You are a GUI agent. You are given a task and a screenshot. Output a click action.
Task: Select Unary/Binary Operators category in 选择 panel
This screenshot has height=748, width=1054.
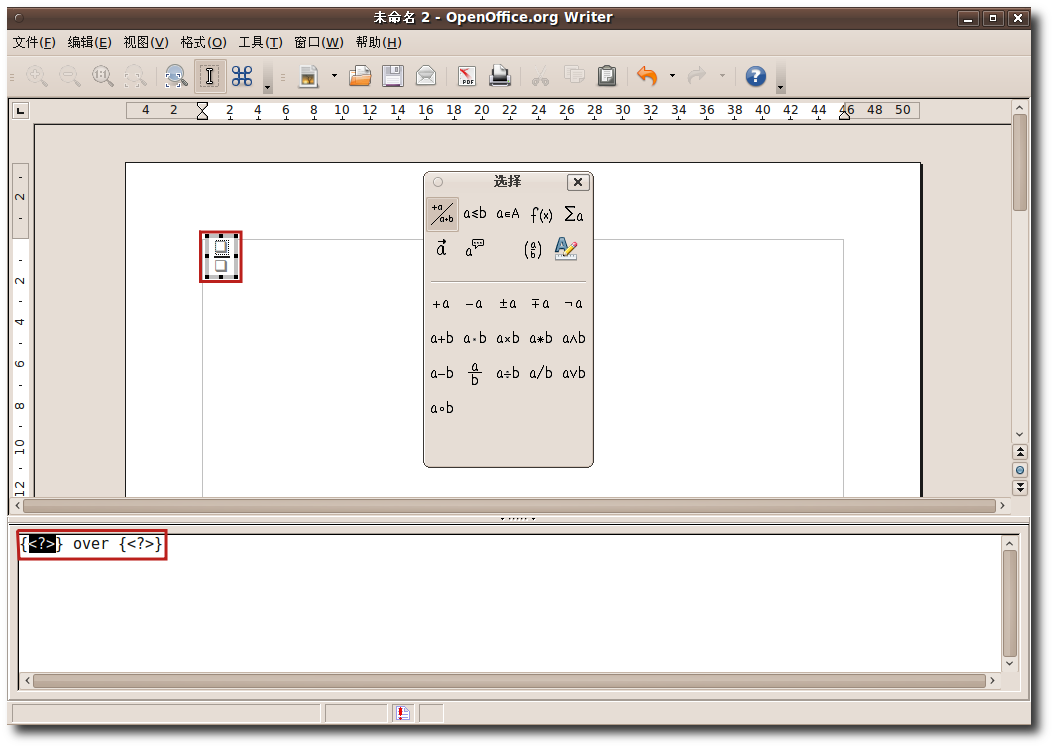(x=442, y=214)
